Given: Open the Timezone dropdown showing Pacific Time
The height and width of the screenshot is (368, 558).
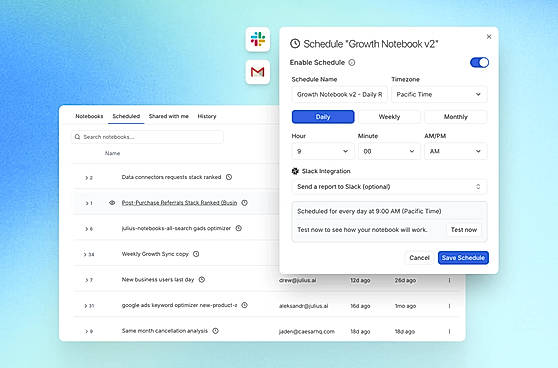Looking at the screenshot, I should pyautogui.click(x=439, y=94).
